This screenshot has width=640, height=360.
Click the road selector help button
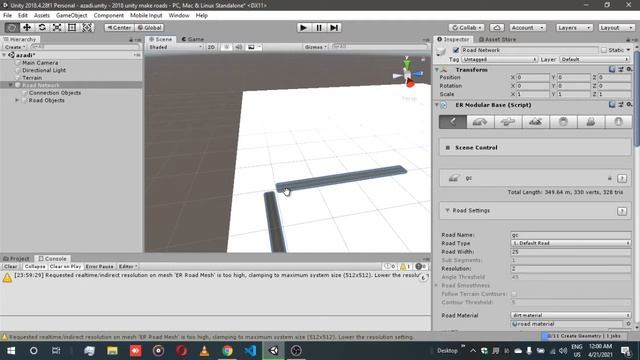click(622, 178)
